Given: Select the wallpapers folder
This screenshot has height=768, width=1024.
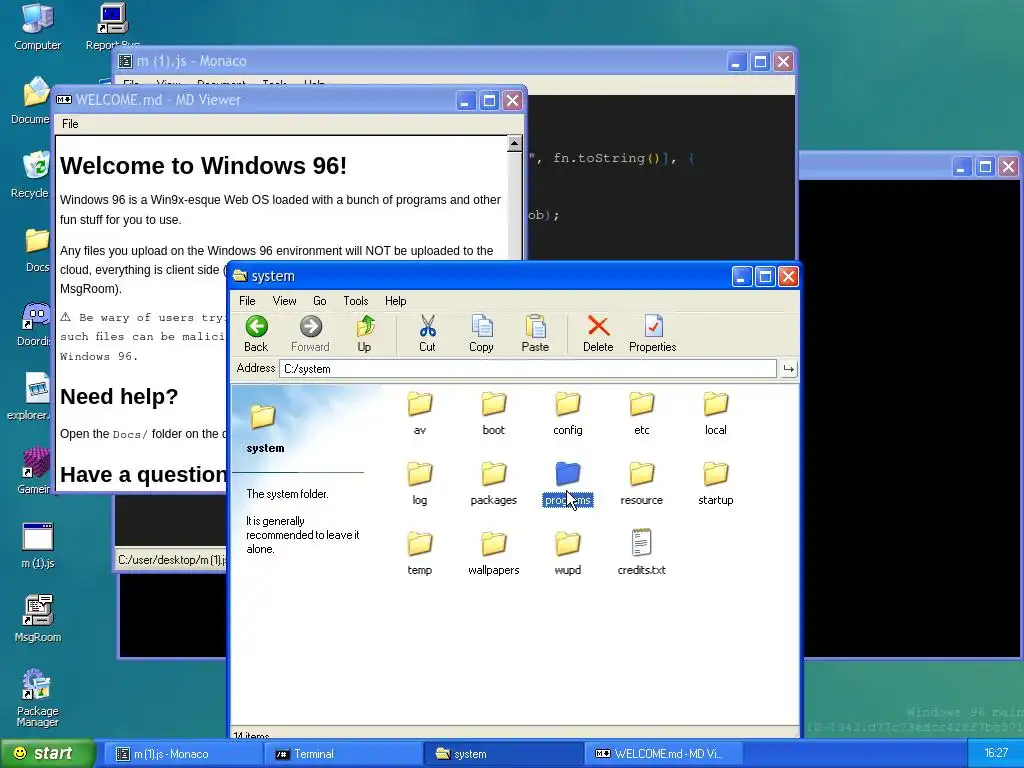Looking at the screenshot, I should pos(494,553).
